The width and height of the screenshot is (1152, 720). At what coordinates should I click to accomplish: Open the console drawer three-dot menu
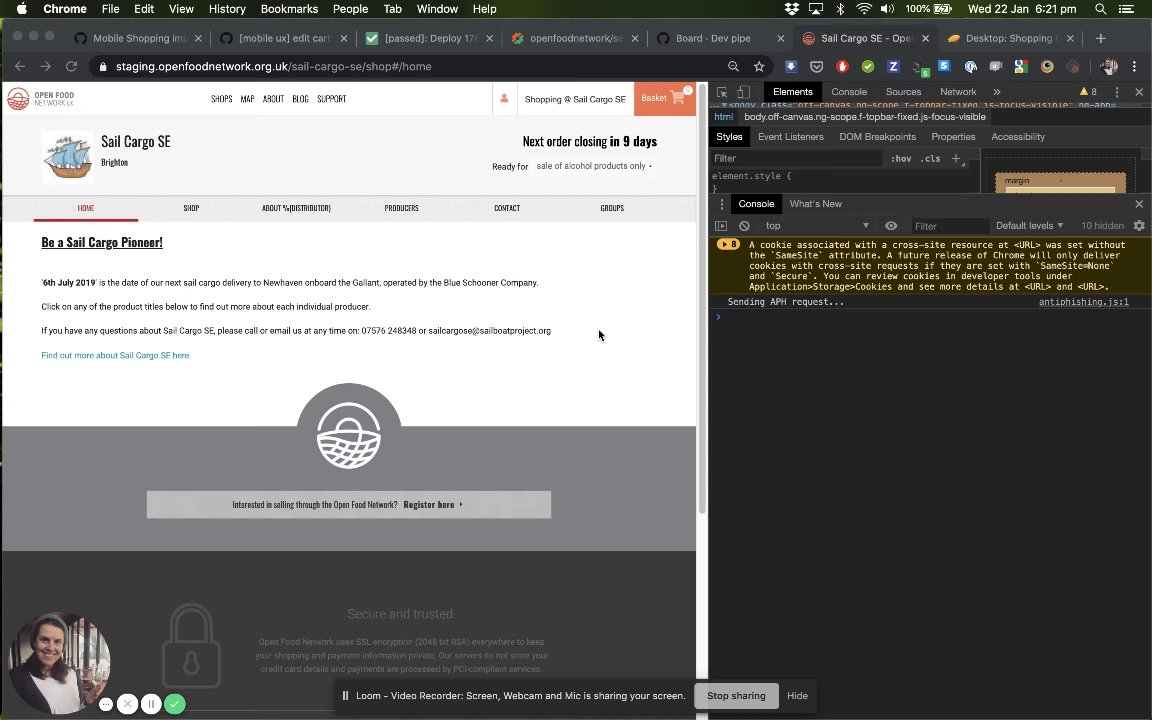(x=721, y=204)
